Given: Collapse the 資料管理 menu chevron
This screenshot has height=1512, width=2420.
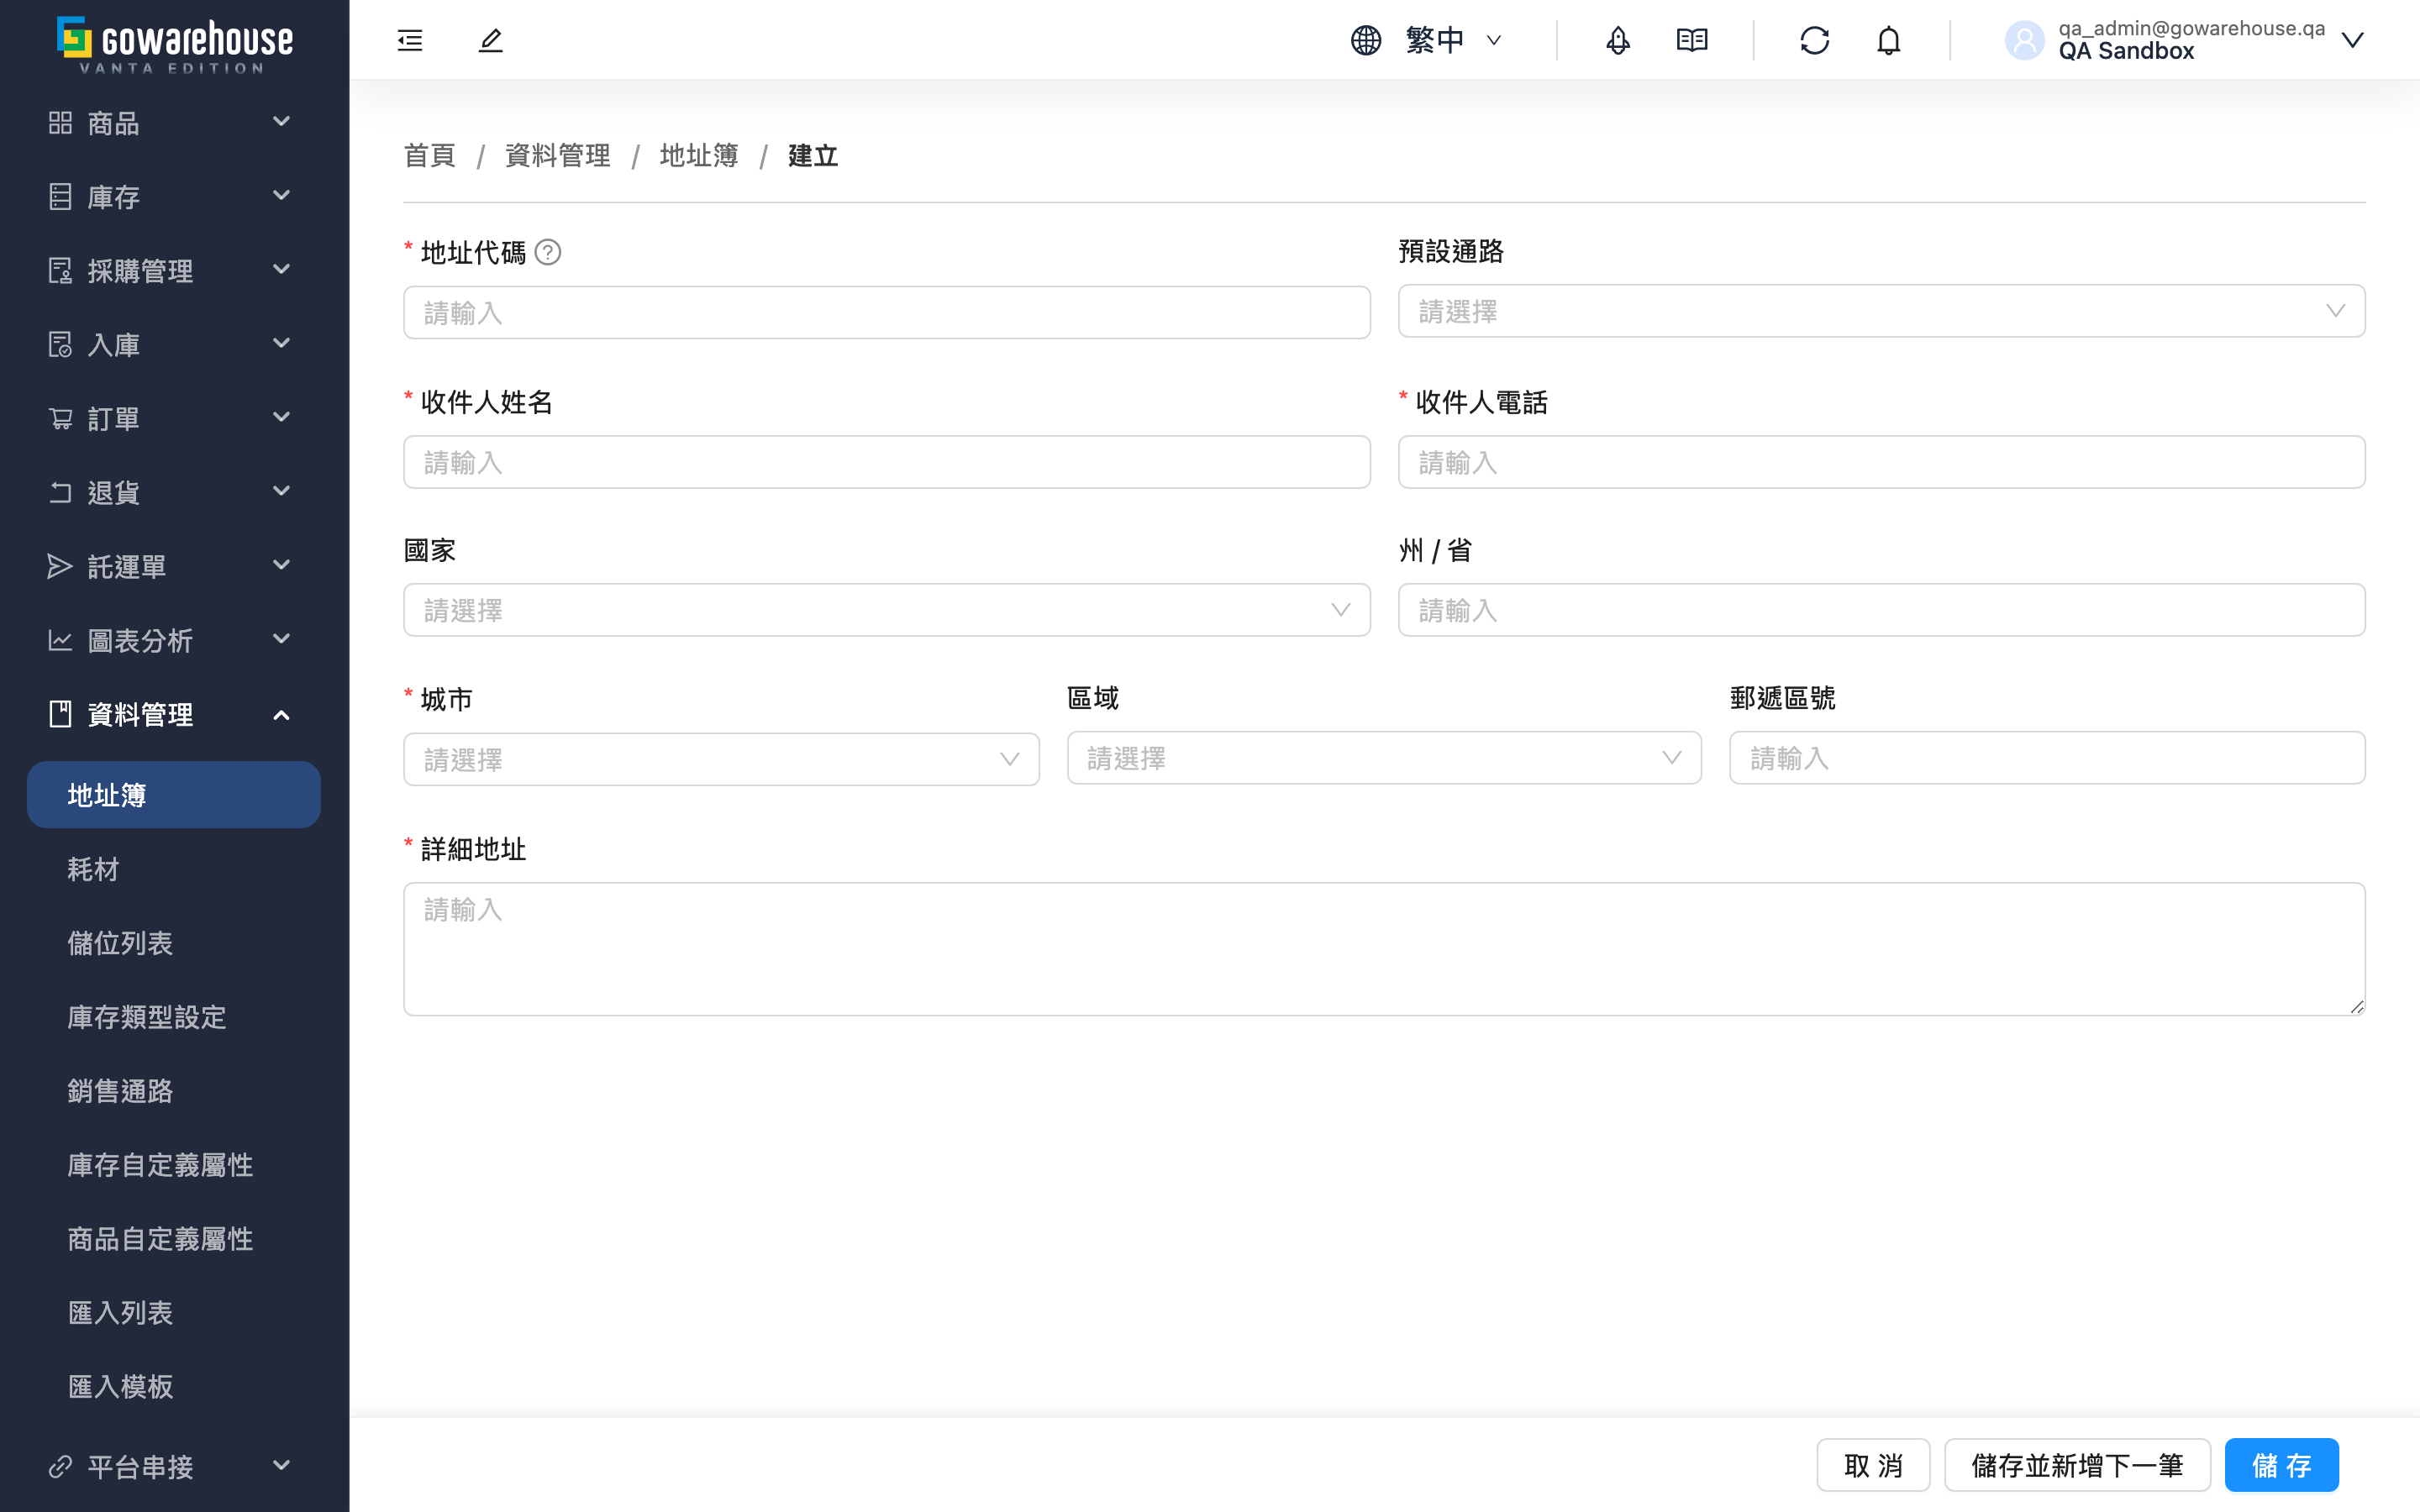Looking at the screenshot, I should [x=282, y=714].
